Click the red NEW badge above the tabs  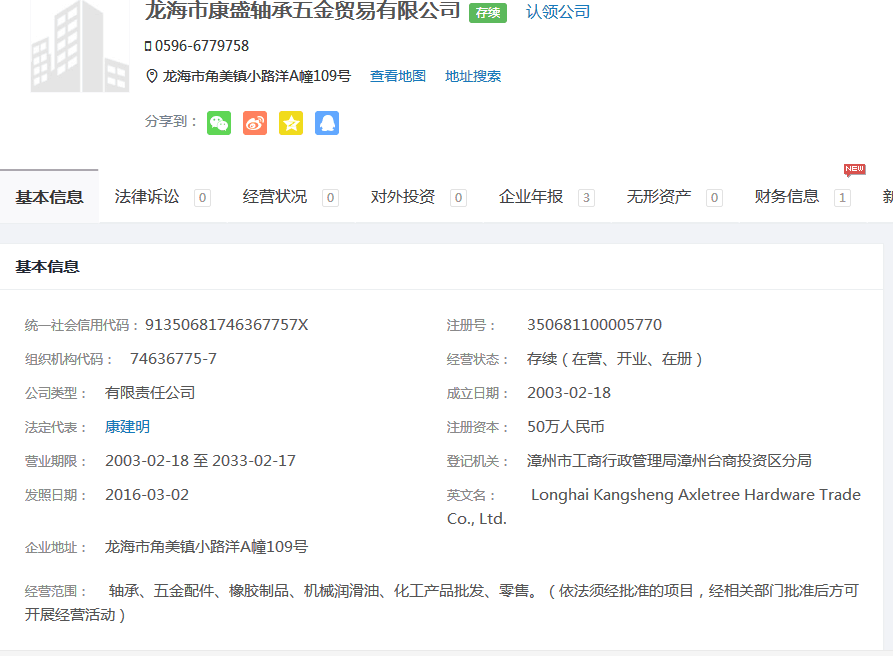pyautogui.click(x=854, y=169)
